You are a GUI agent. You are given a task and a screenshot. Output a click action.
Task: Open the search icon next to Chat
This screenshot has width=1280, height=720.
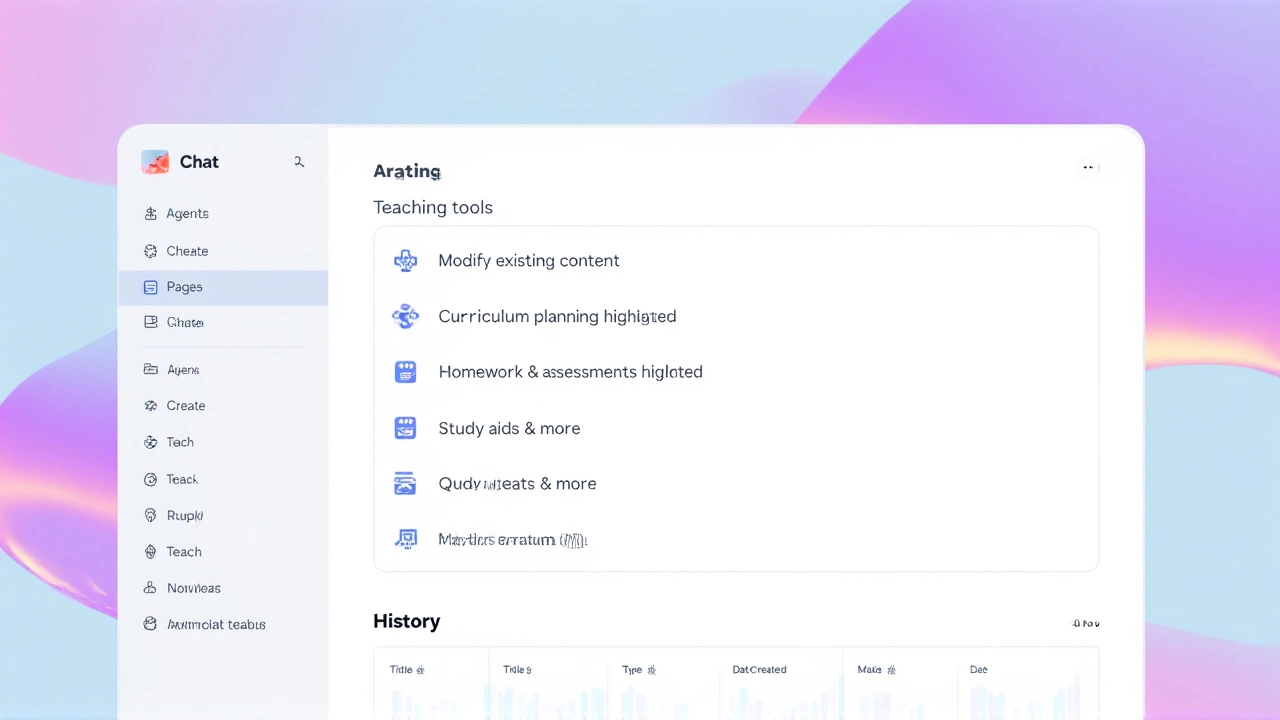298,161
